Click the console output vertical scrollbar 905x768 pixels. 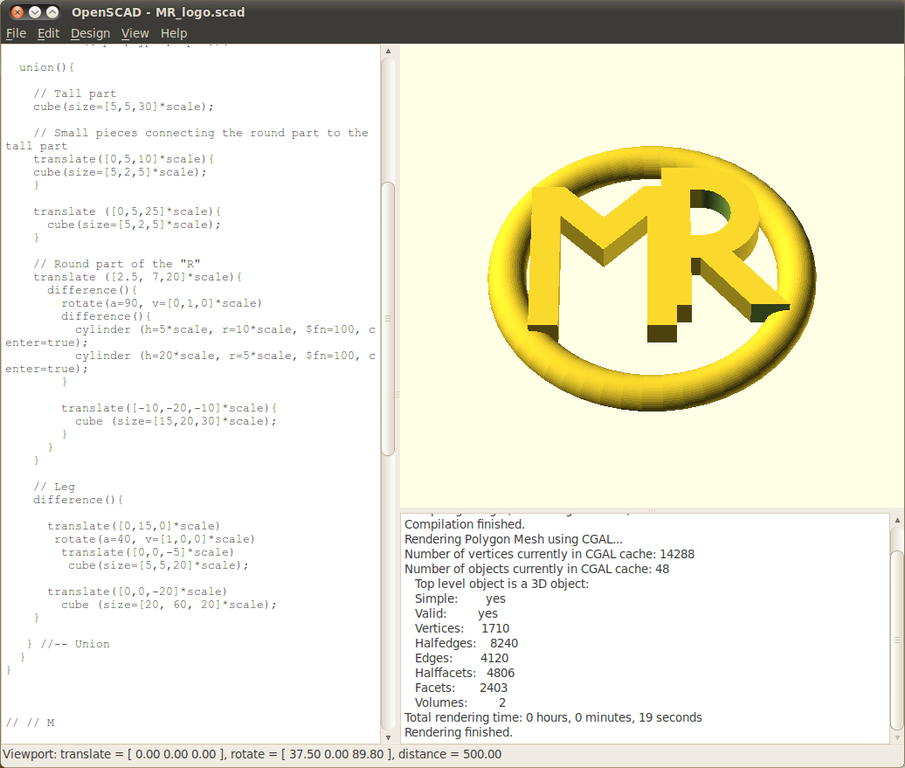click(896, 640)
